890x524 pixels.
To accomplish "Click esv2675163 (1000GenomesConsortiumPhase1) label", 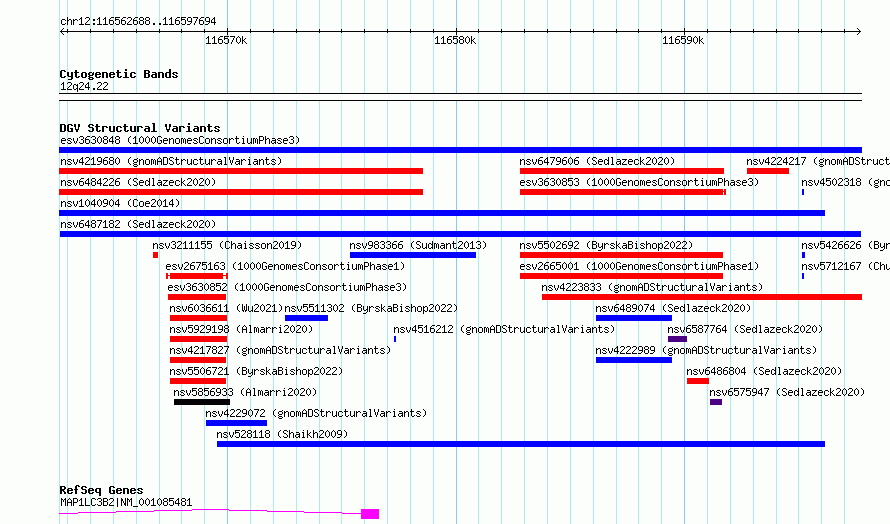I will [x=285, y=266].
